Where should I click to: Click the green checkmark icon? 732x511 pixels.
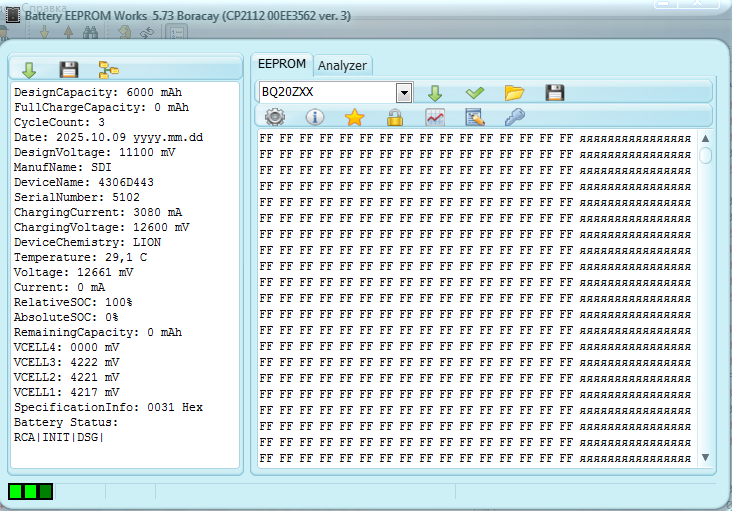pos(475,93)
